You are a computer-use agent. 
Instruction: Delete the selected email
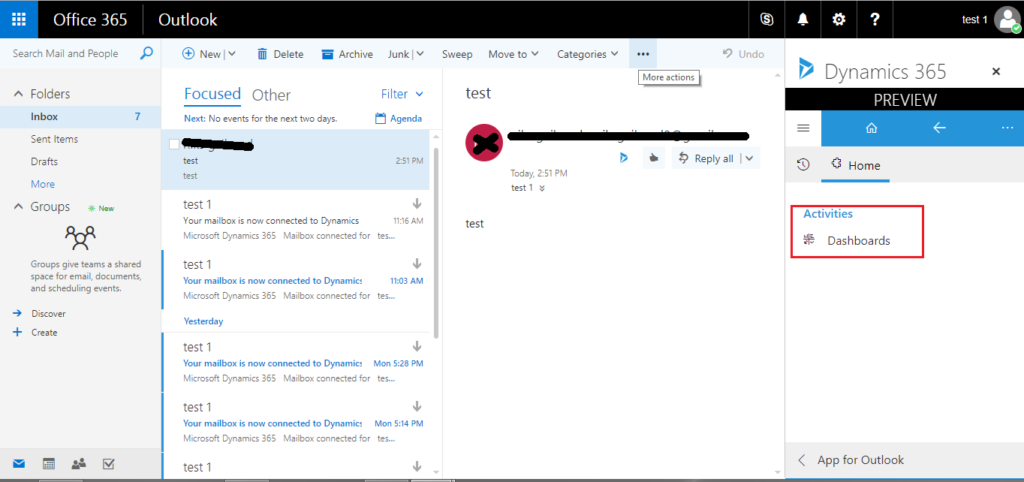[281, 54]
